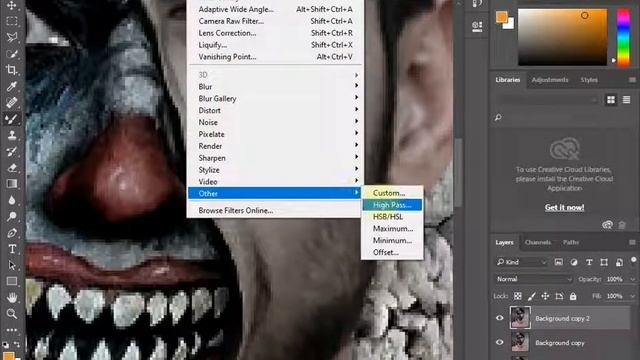Select the Hand tool

11,298
